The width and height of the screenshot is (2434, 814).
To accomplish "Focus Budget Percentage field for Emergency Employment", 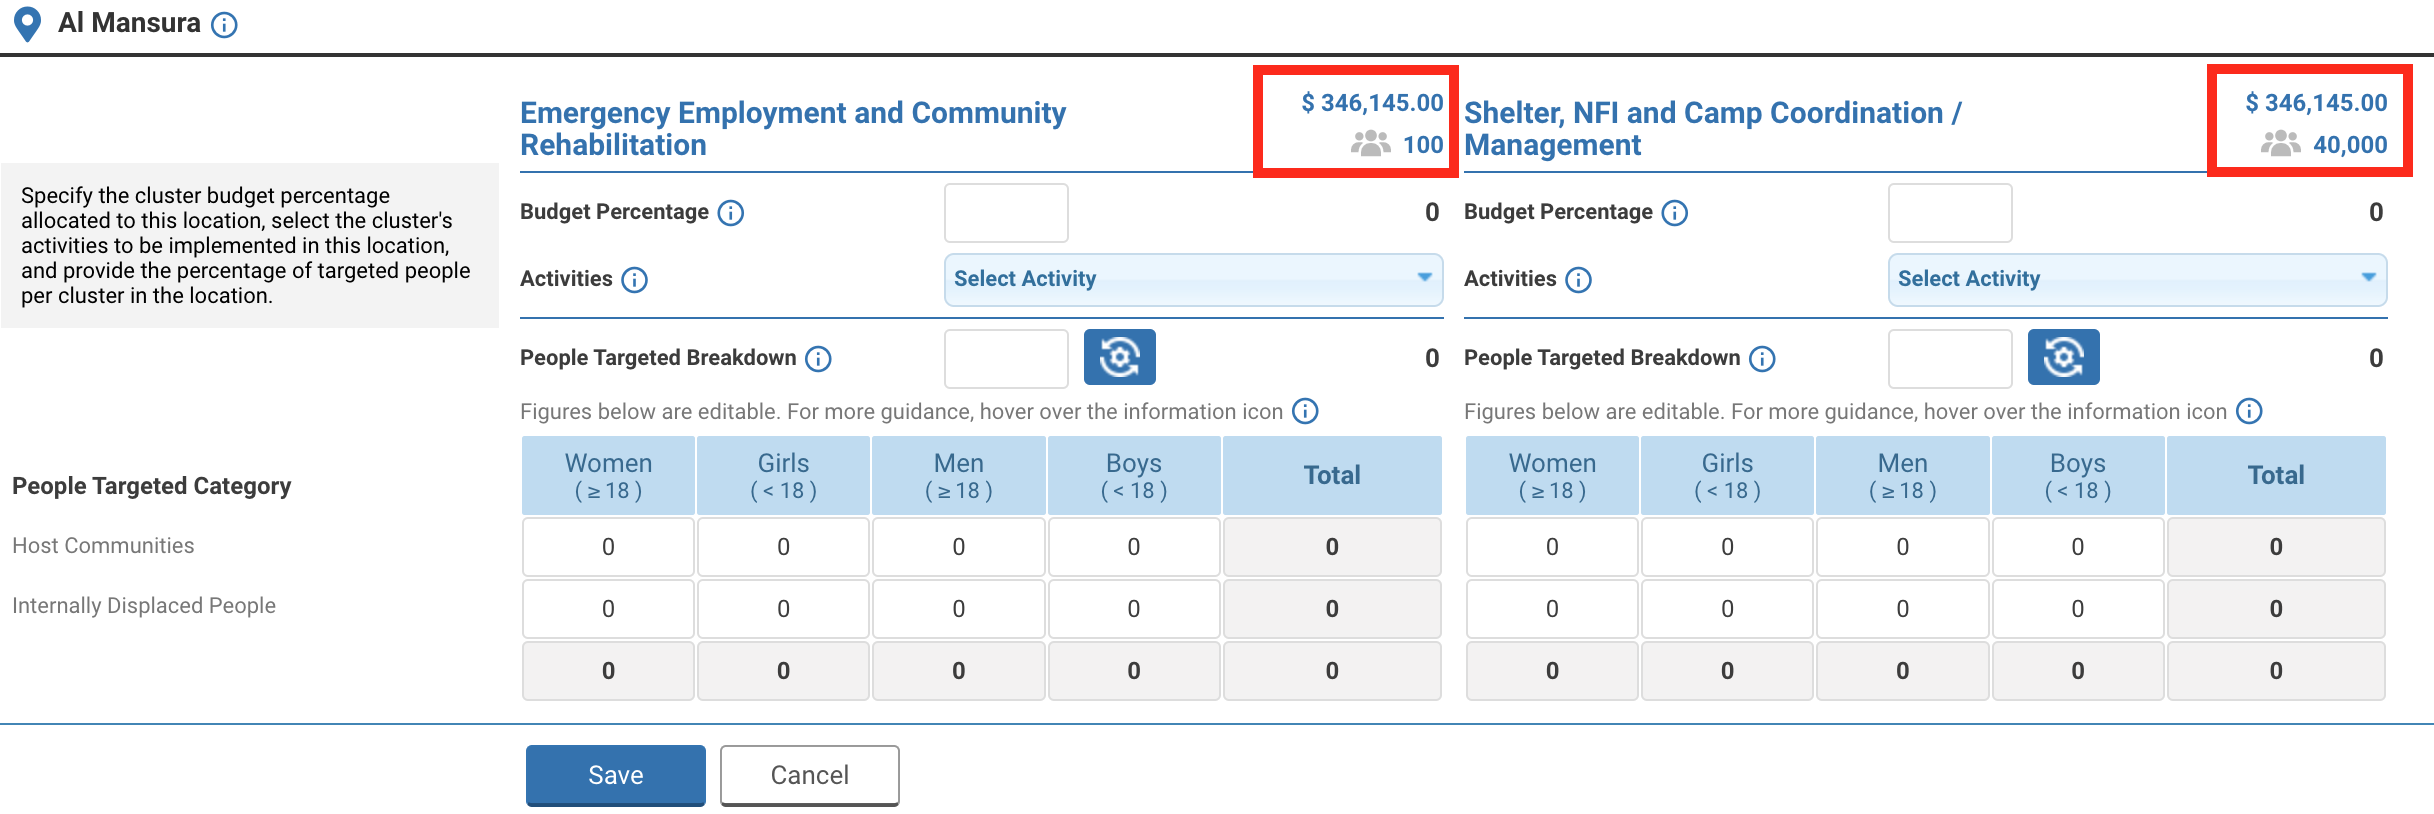I will click(x=1006, y=213).
